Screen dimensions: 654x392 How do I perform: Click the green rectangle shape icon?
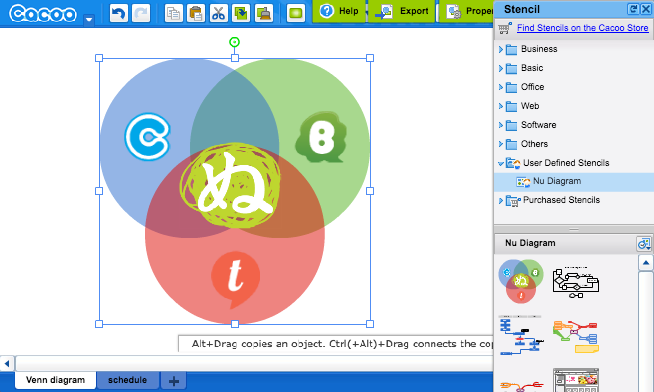296,13
